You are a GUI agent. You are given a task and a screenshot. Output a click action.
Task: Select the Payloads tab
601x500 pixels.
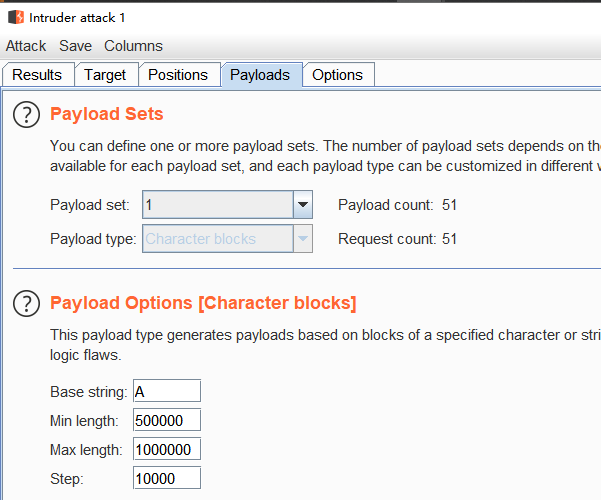point(260,75)
